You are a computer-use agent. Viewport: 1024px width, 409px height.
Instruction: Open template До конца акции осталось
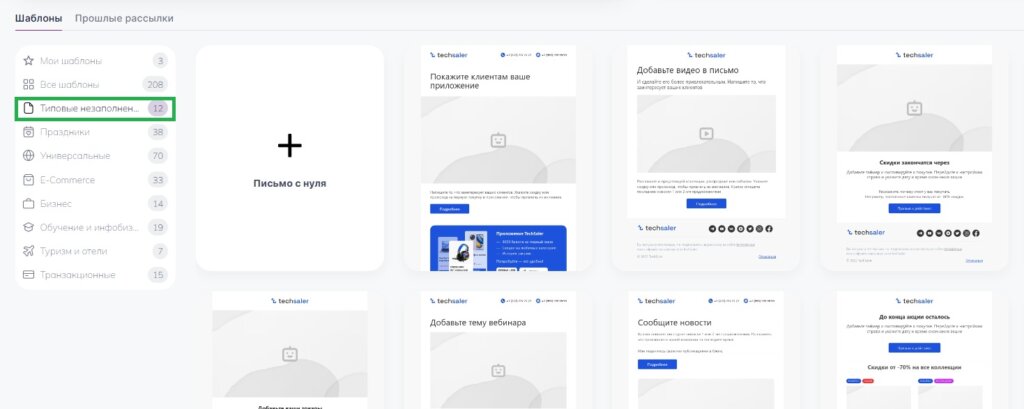coord(914,350)
